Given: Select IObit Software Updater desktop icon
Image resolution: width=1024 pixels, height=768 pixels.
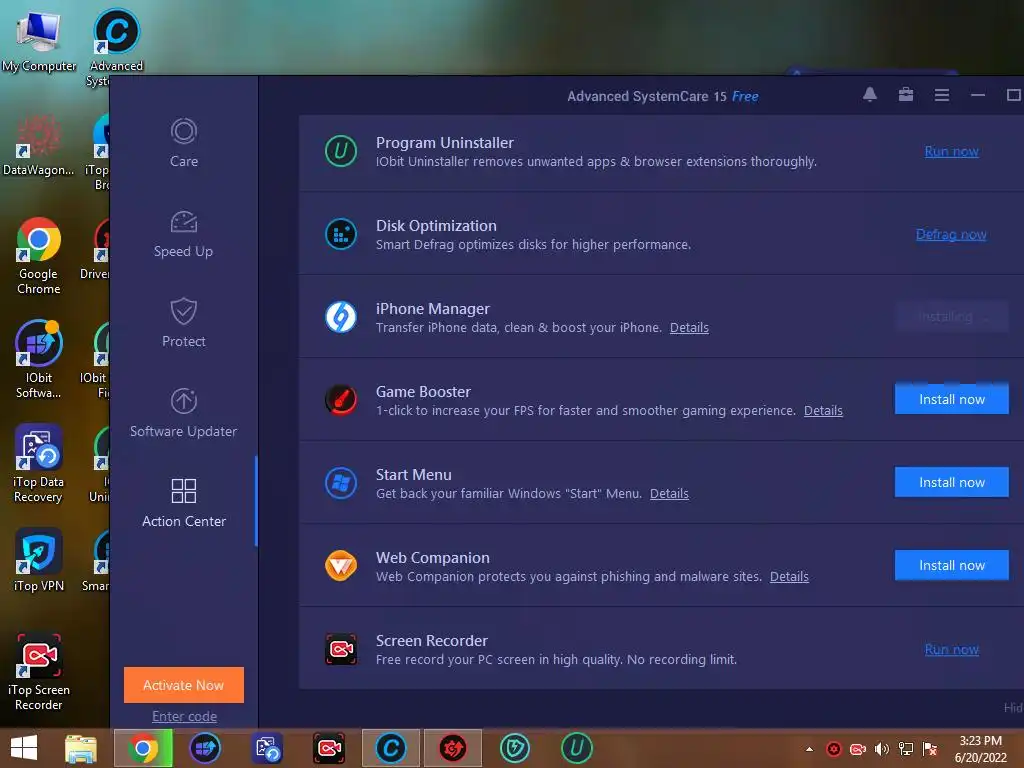Looking at the screenshot, I should (39, 359).
